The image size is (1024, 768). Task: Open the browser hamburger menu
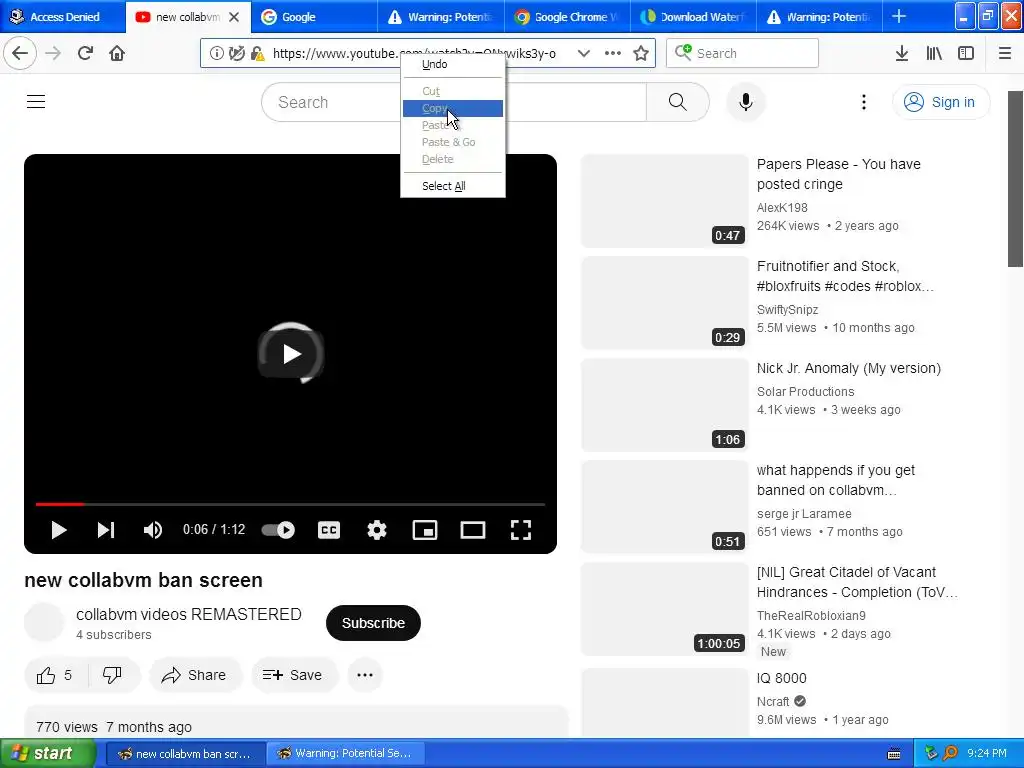pyautogui.click(x=1005, y=53)
